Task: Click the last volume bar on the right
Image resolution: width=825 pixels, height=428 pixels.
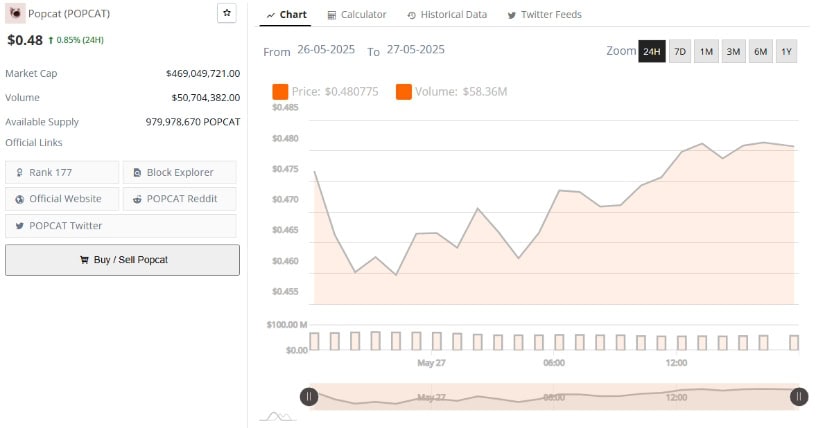Action: click(x=794, y=343)
